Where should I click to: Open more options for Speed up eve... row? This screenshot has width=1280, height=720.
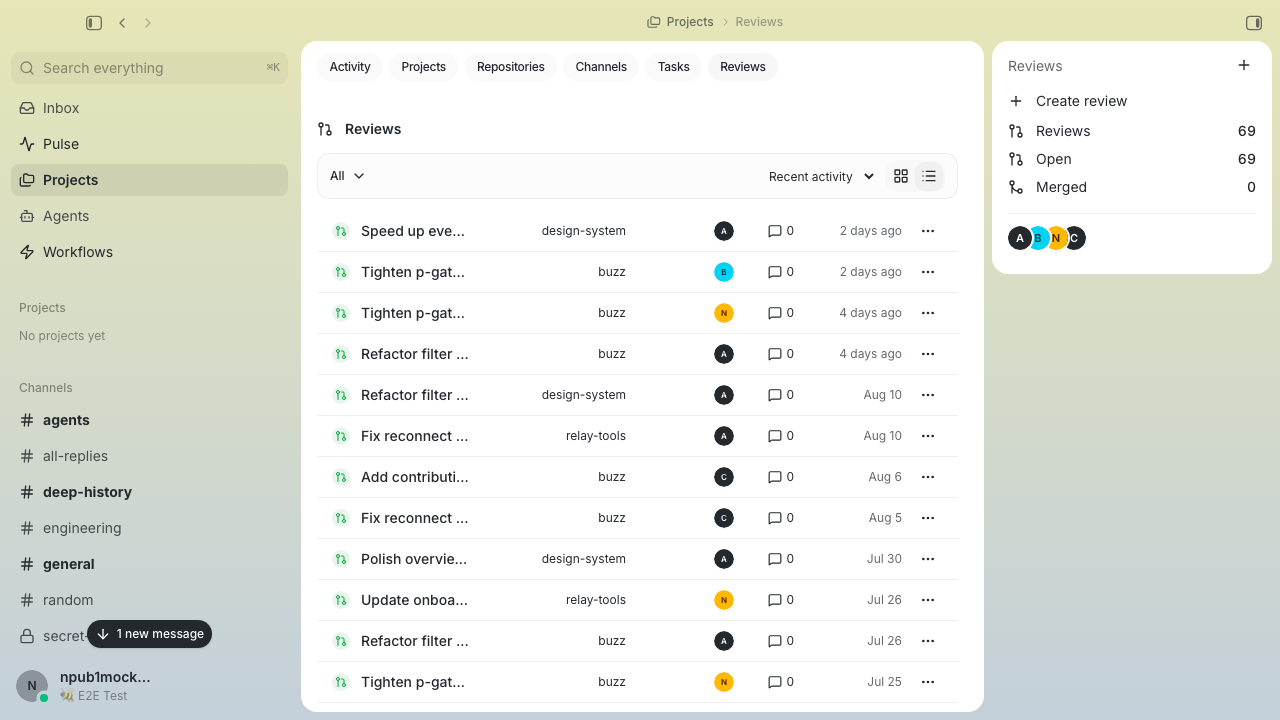point(928,231)
